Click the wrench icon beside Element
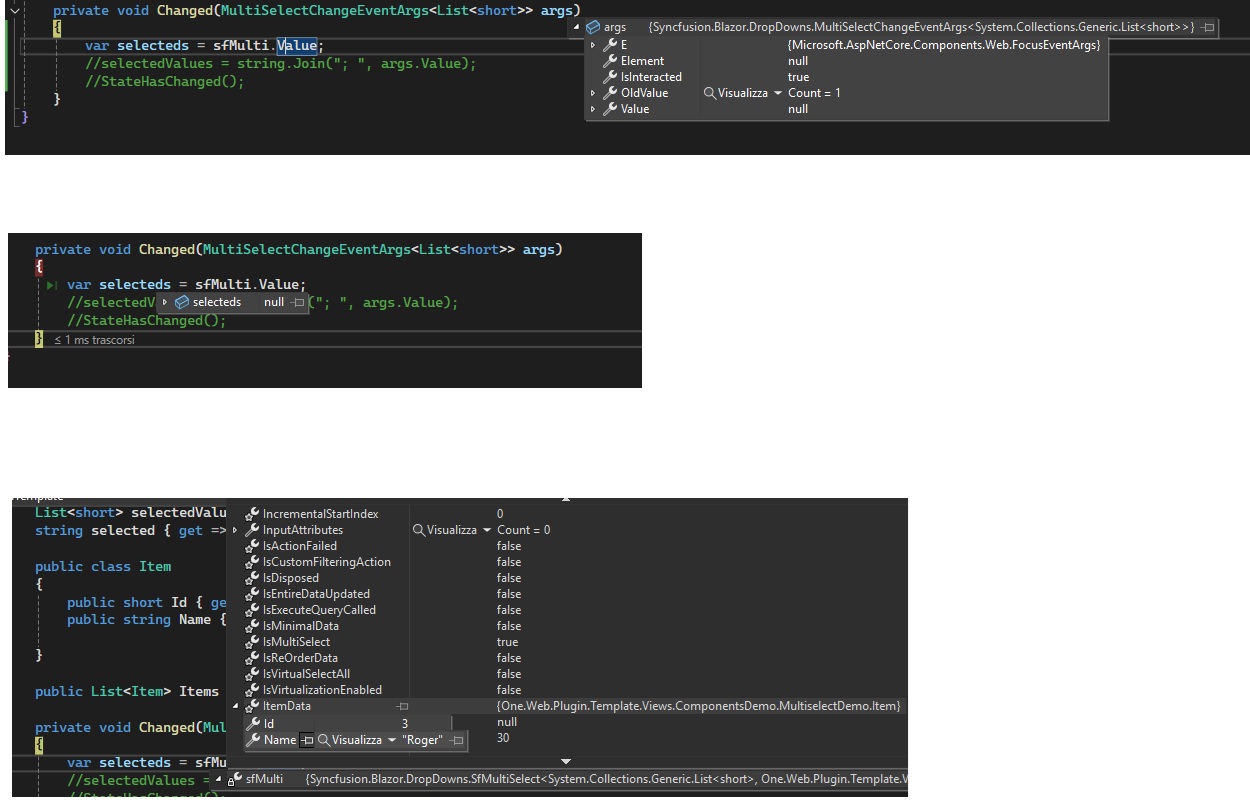The width and height of the screenshot is (1250, 805). (x=609, y=61)
